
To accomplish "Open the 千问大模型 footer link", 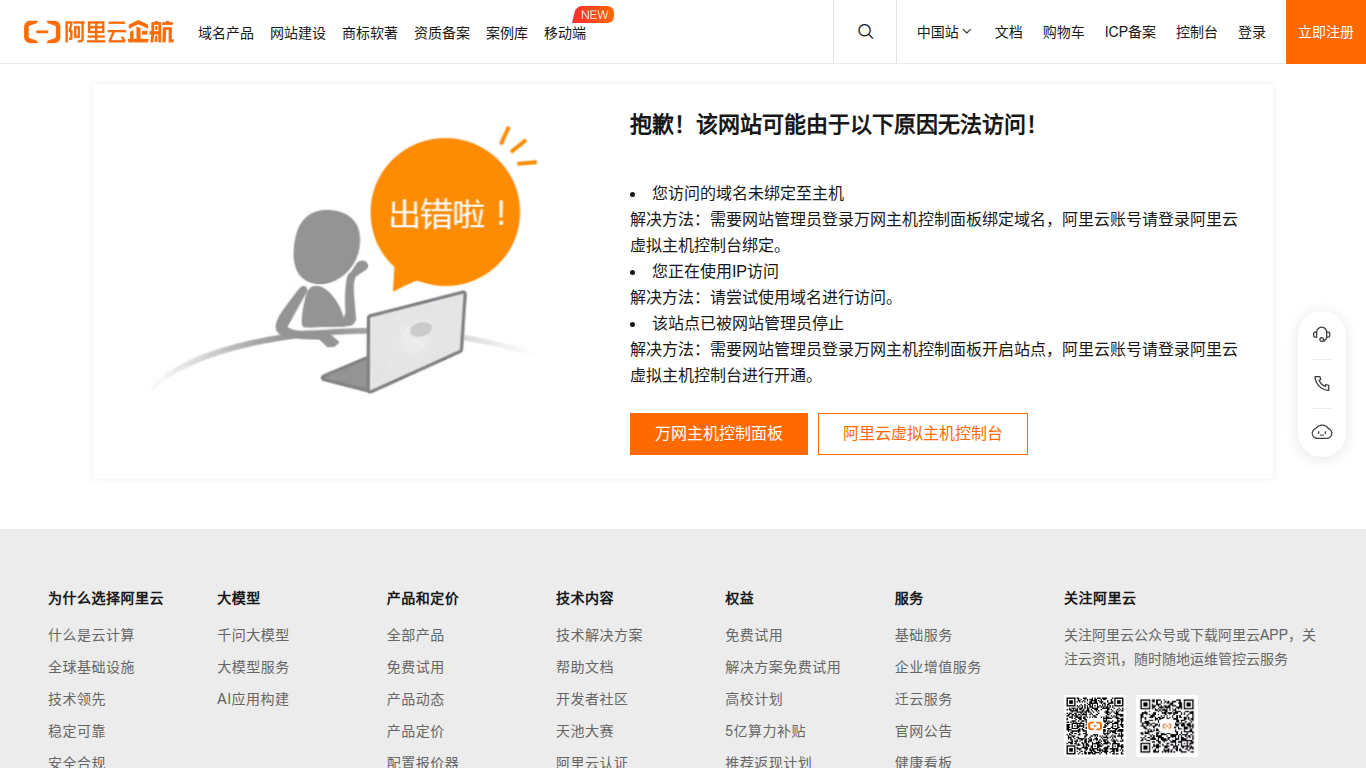I will point(253,635).
